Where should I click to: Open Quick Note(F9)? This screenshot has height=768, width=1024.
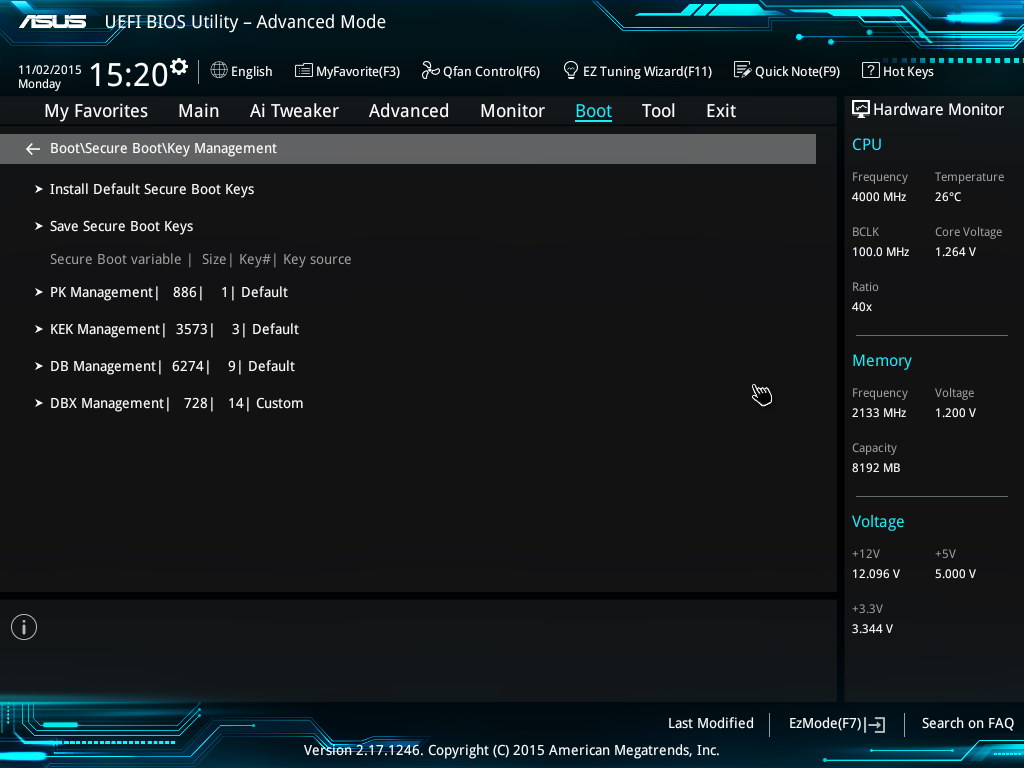point(787,71)
